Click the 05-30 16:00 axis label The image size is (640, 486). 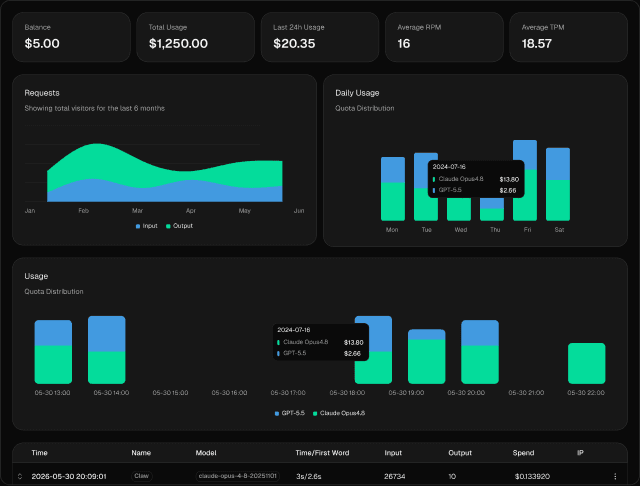click(x=229, y=393)
